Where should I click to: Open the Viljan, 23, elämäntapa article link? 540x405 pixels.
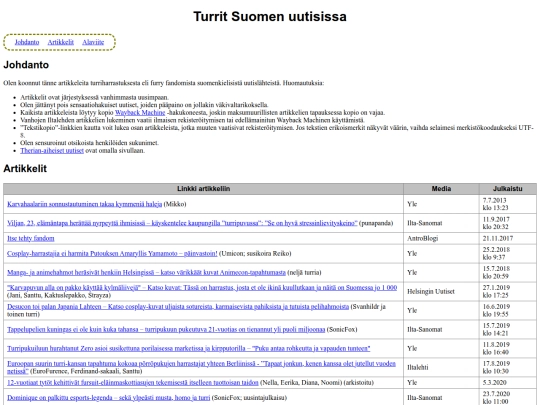(x=182, y=223)
